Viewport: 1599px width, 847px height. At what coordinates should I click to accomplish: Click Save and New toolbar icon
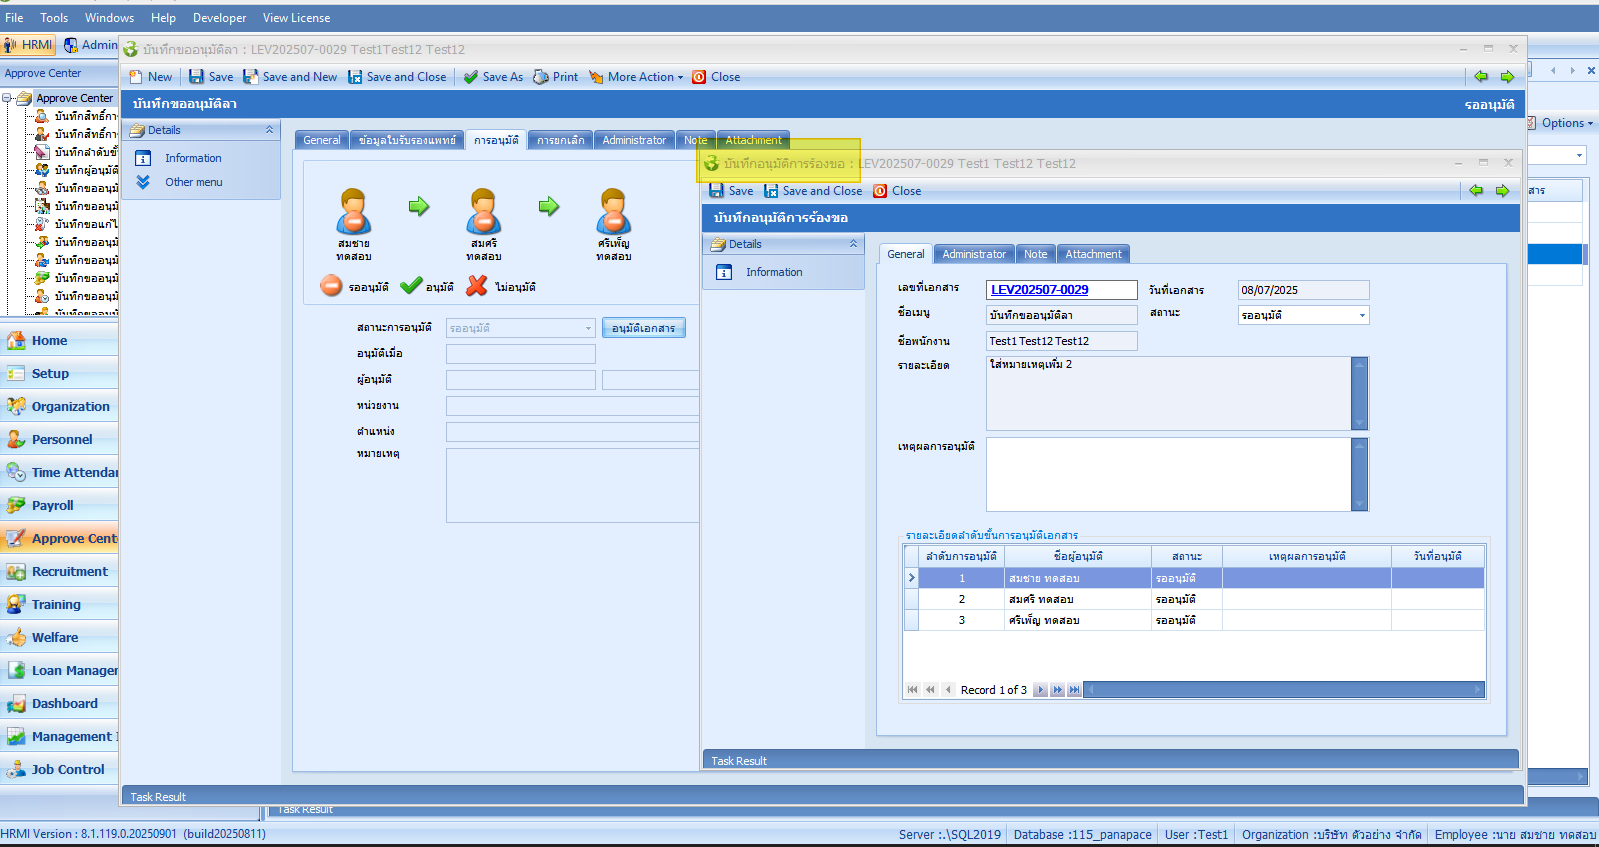251,77
